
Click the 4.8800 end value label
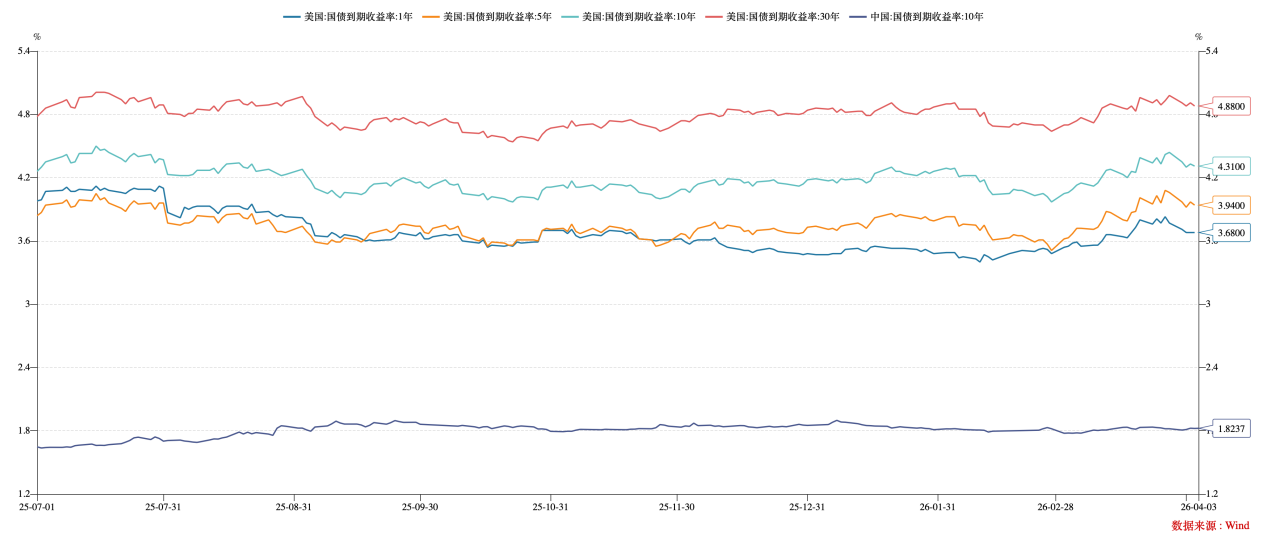[1231, 106]
